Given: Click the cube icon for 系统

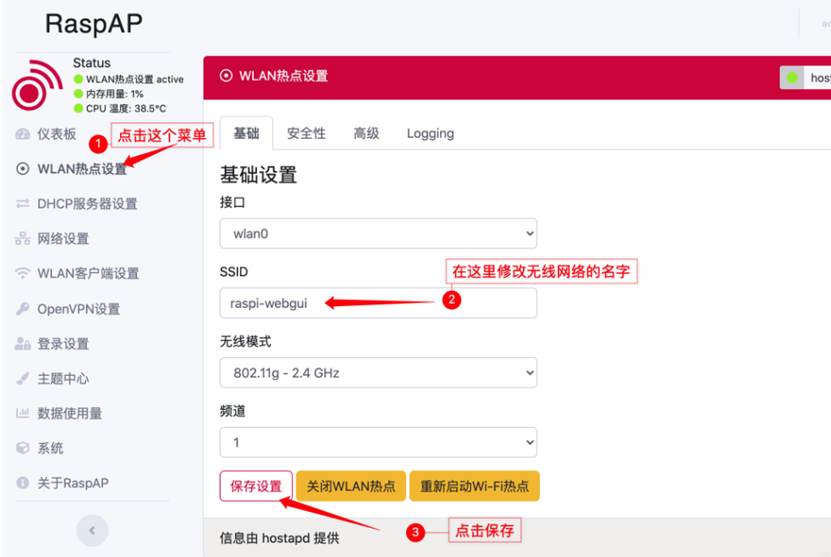Looking at the screenshot, I should tap(22, 448).
